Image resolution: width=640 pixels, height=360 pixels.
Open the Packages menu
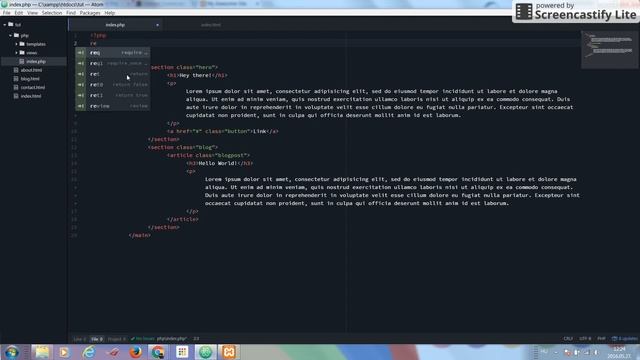(x=90, y=13)
